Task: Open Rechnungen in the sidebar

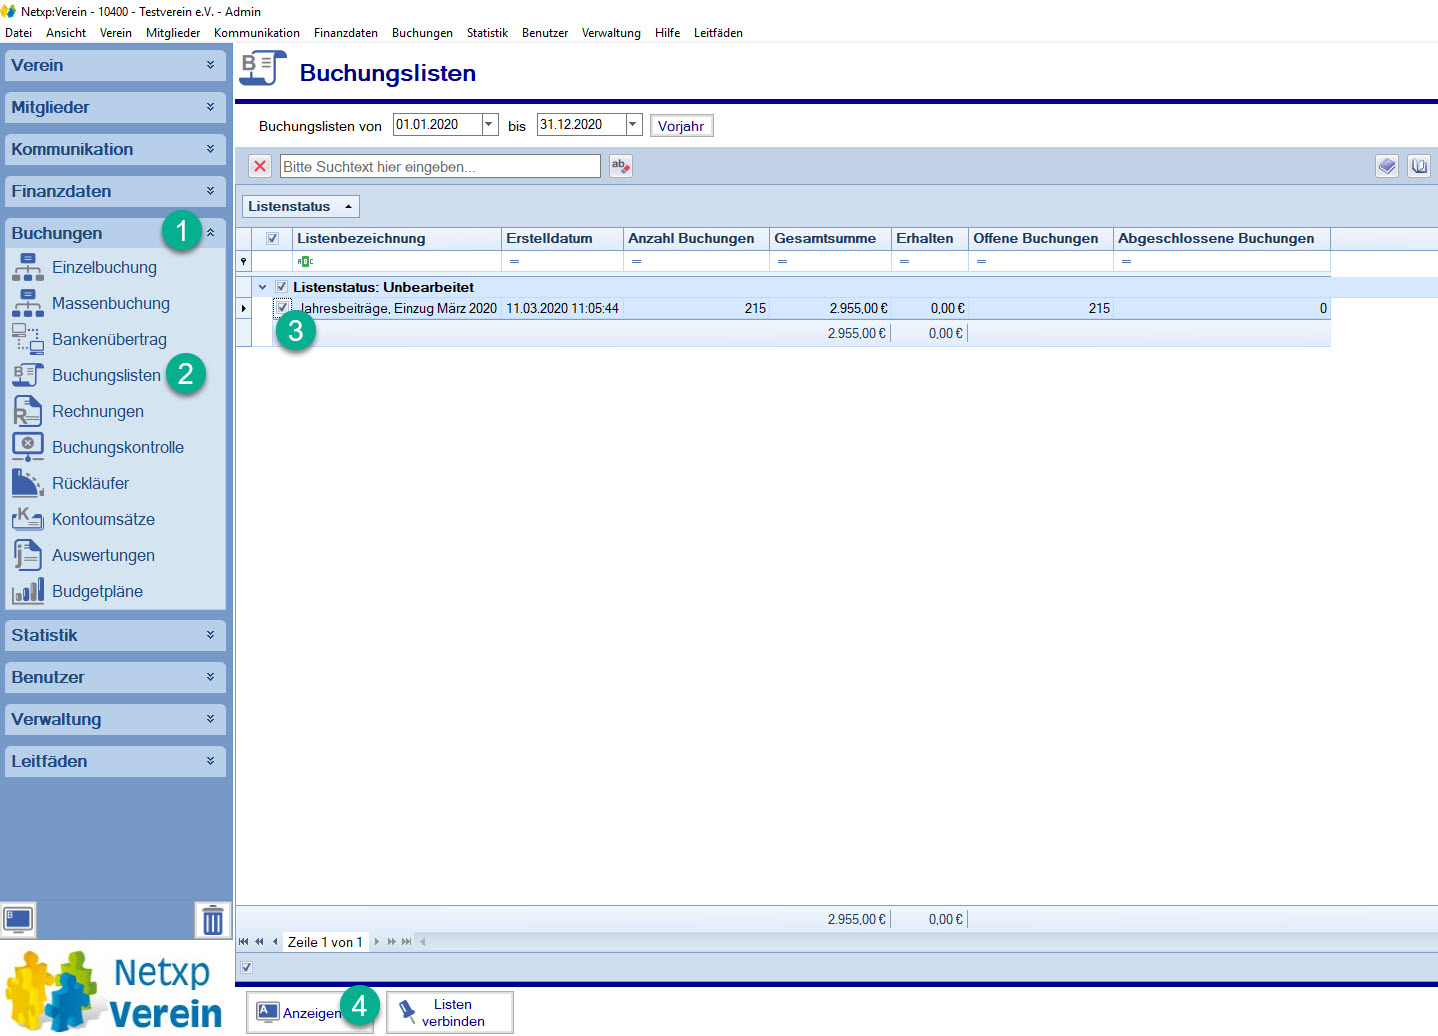Action: 97,412
